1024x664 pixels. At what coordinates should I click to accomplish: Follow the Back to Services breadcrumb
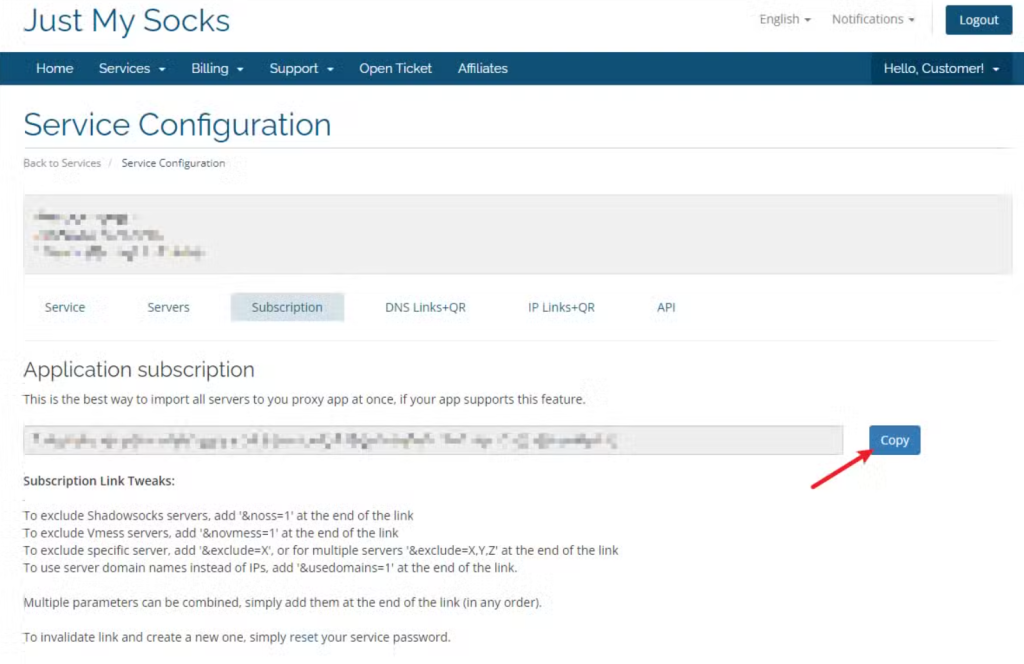pyautogui.click(x=62, y=163)
